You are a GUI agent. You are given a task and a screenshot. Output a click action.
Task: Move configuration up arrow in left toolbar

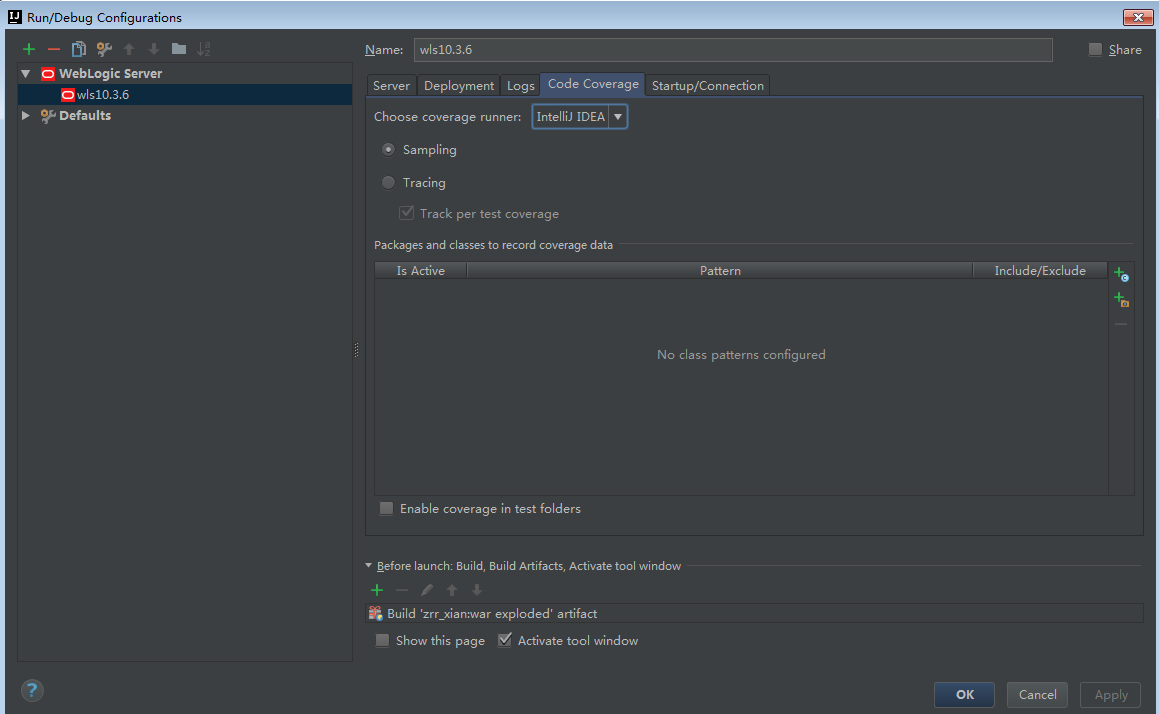[x=129, y=50]
